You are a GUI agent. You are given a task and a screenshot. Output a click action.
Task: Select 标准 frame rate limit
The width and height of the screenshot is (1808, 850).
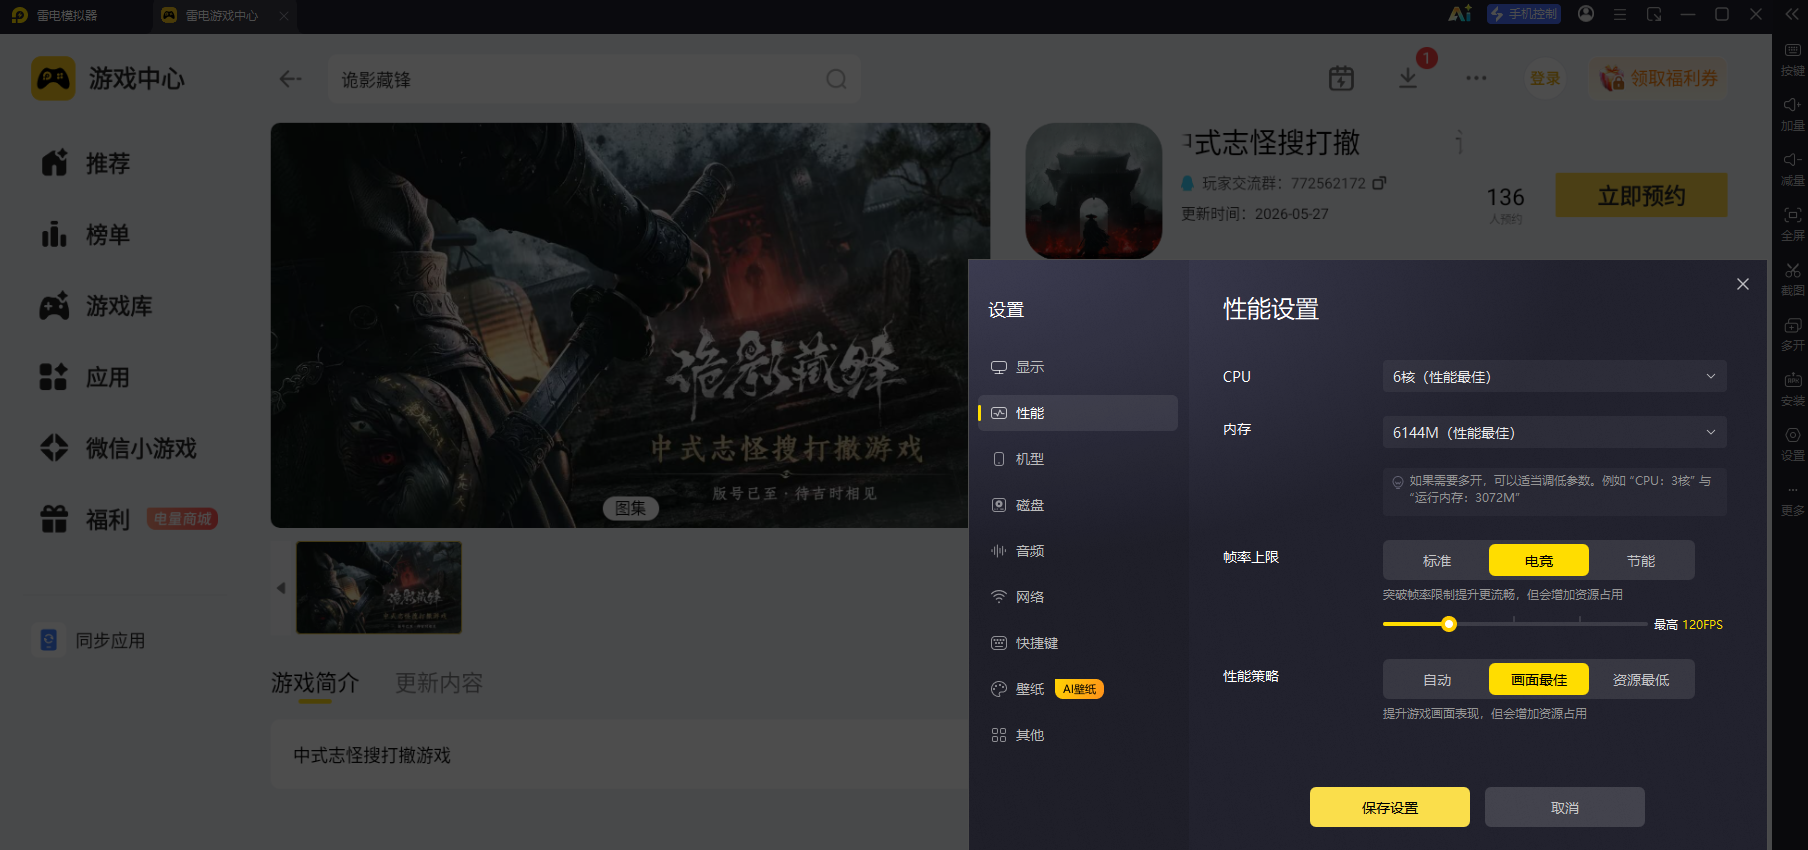coord(1437,561)
